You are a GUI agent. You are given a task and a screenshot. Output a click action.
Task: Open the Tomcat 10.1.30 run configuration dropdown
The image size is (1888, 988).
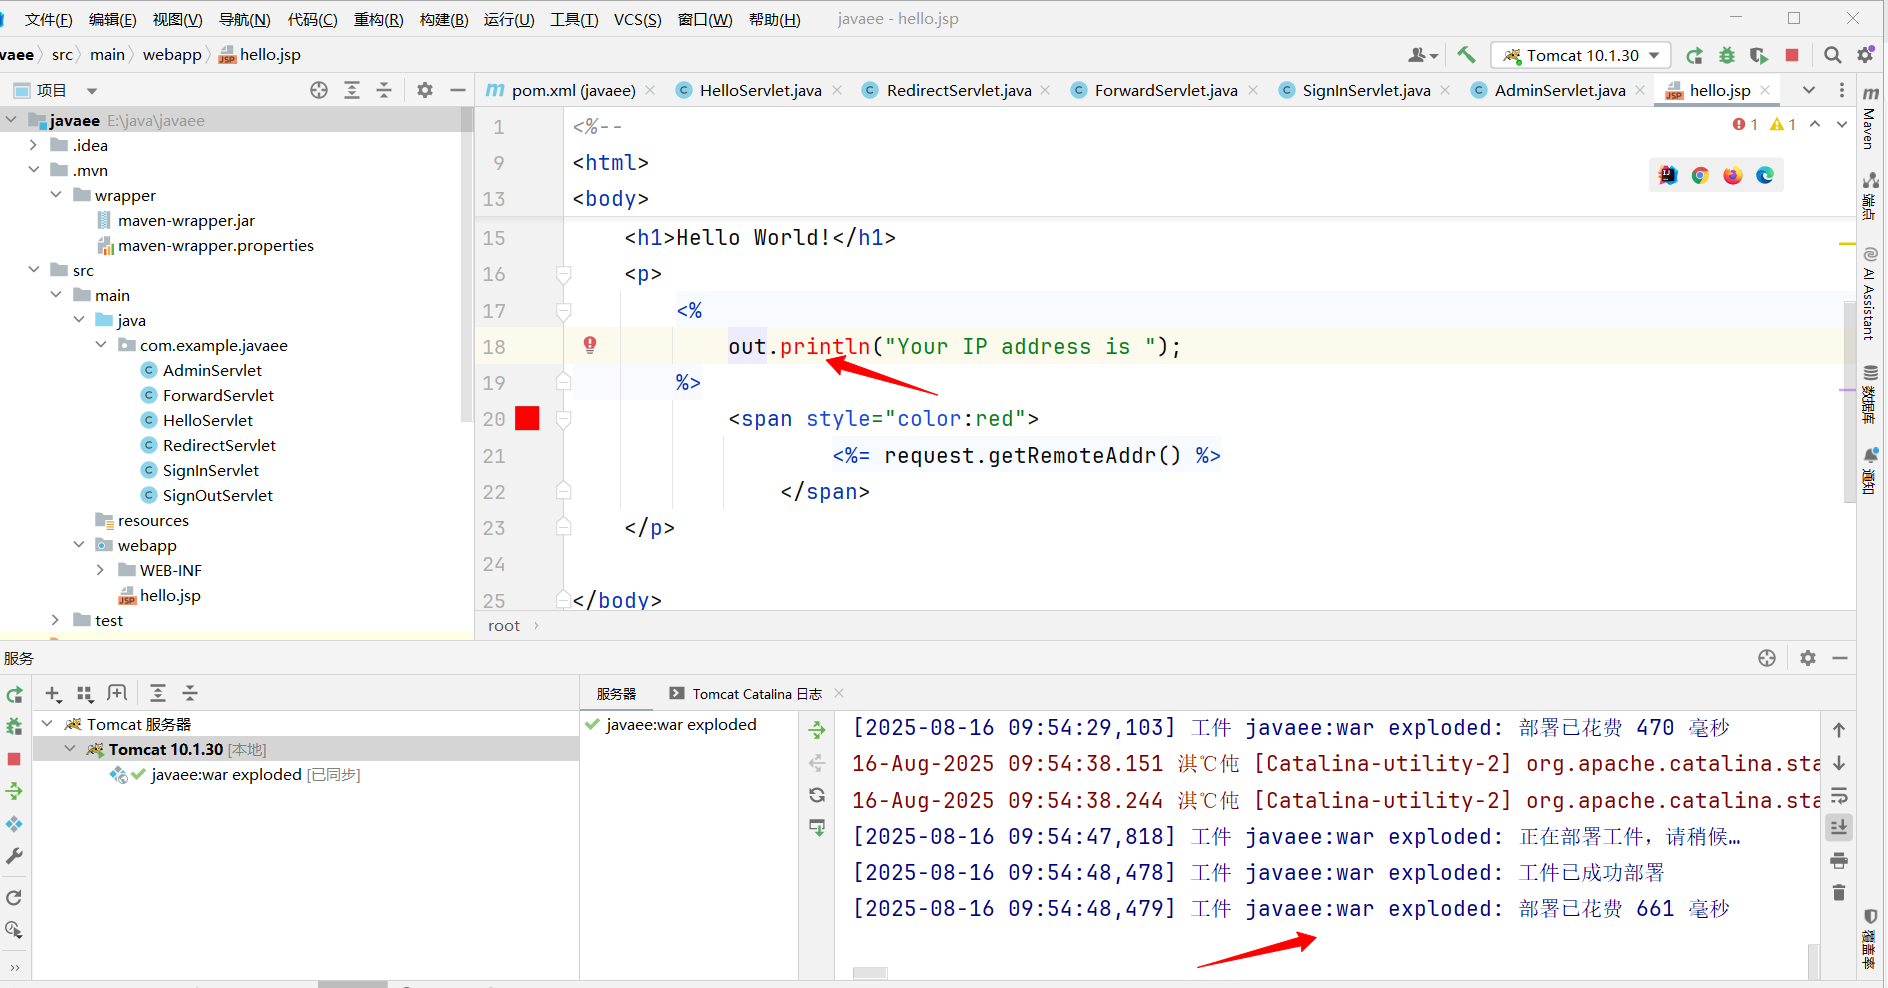click(1581, 55)
